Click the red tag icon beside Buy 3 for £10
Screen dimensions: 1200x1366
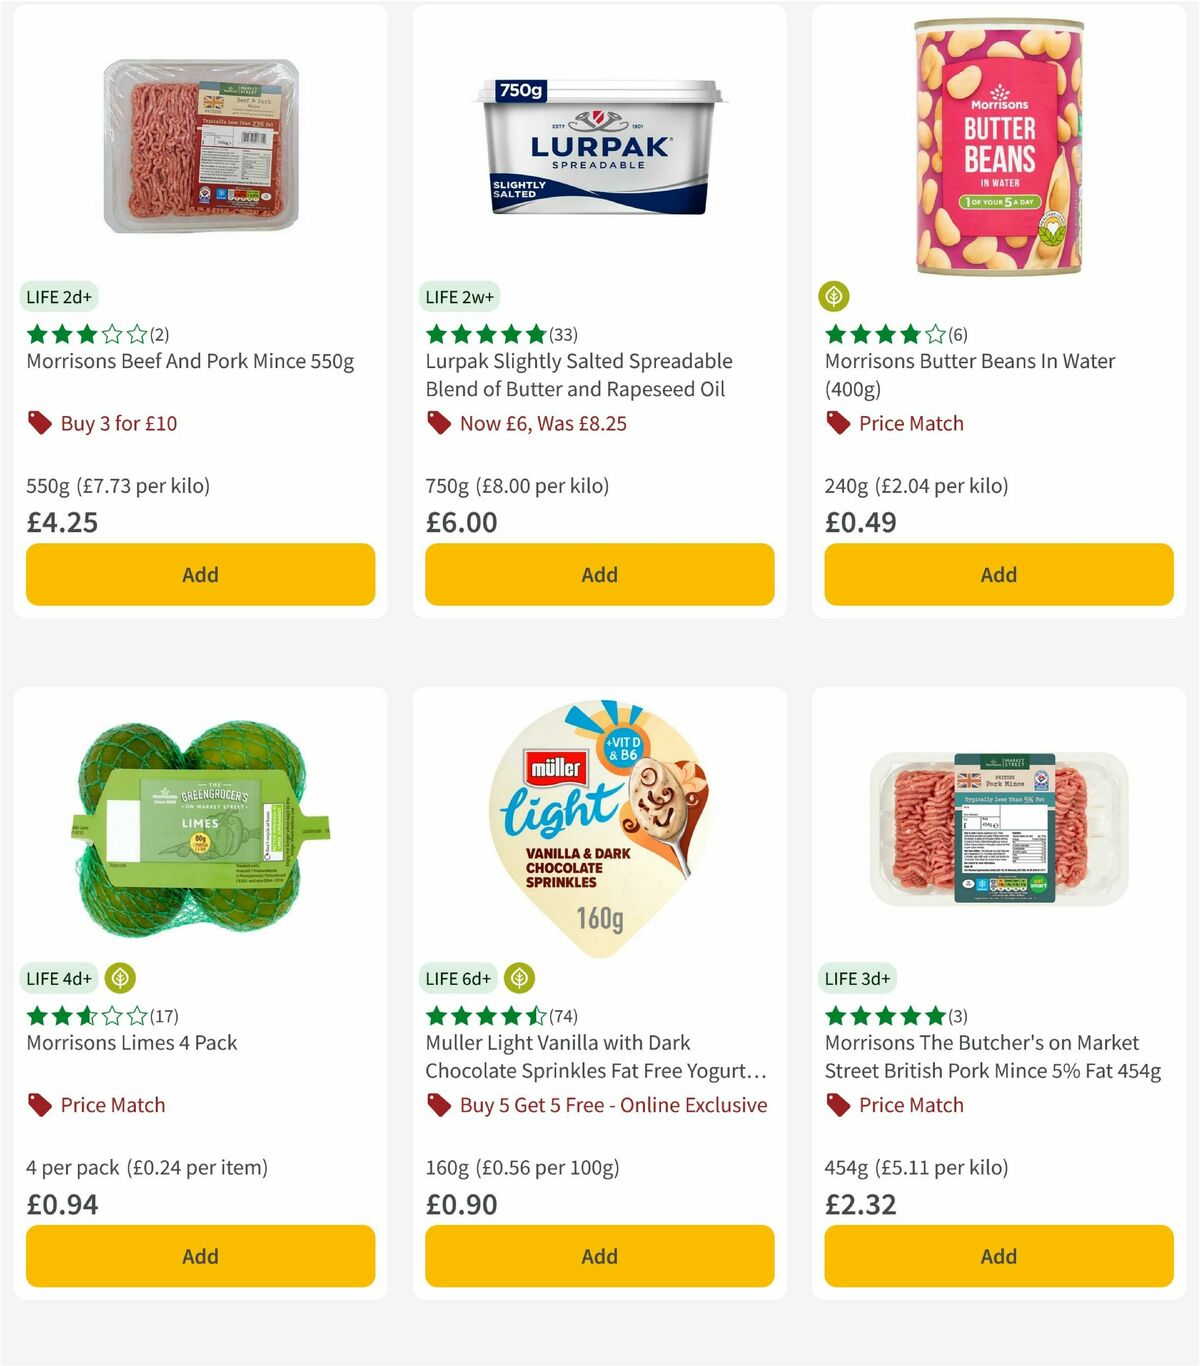pyautogui.click(x=40, y=423)
